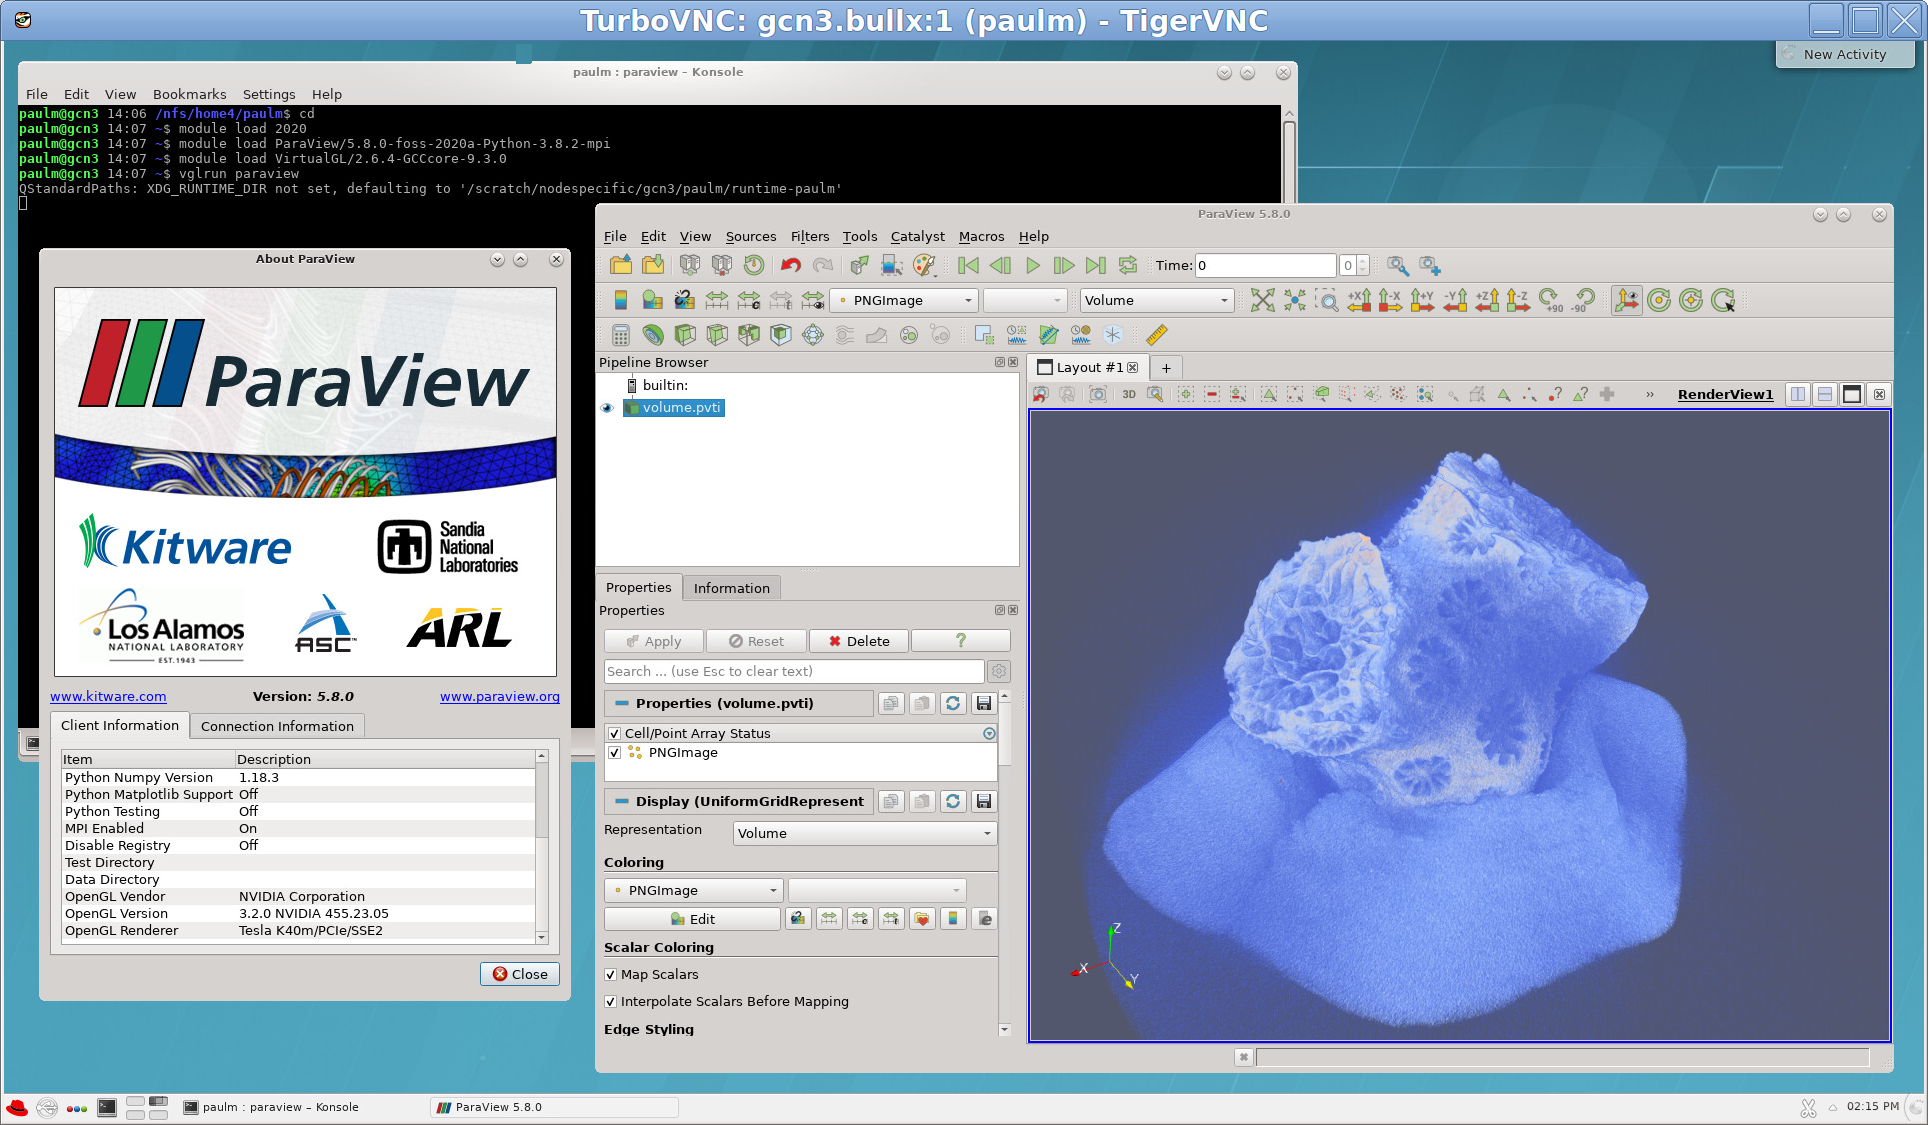Switch to Connection Information tab
The height and width of the screenshot is (1125, 1928).
[277, 726]
